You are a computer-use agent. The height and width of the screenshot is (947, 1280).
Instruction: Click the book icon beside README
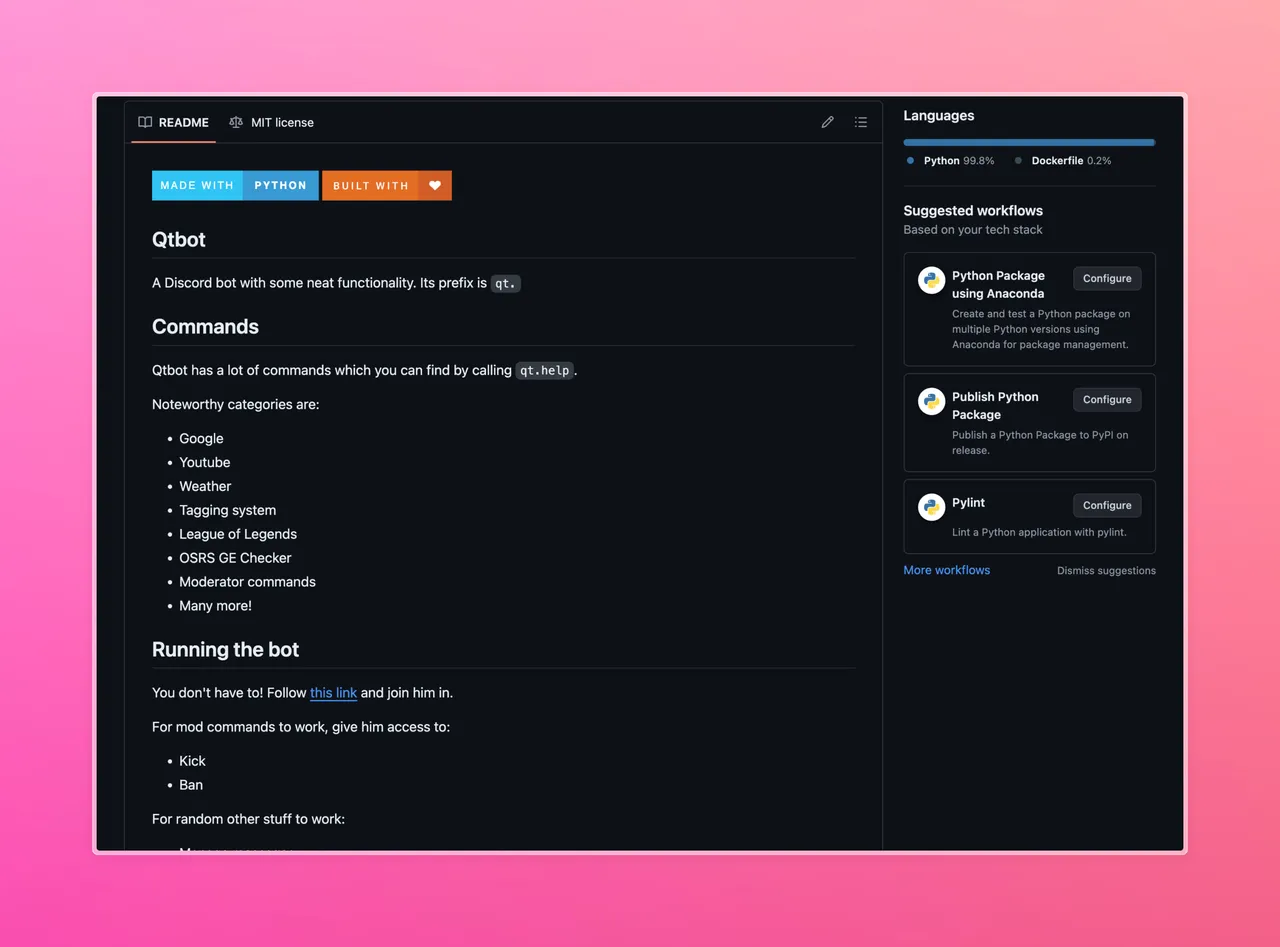click(x=145, y=122)
